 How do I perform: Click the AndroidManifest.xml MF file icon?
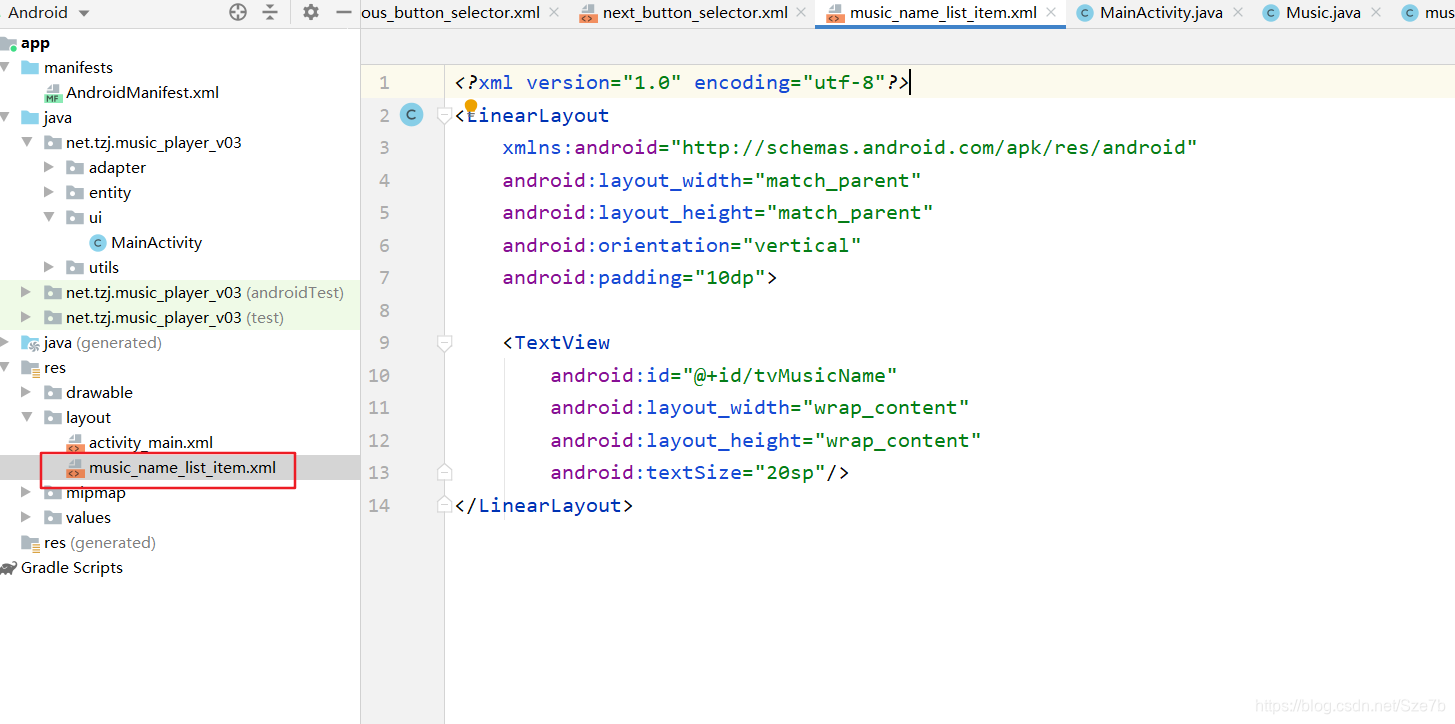point(53,93)
